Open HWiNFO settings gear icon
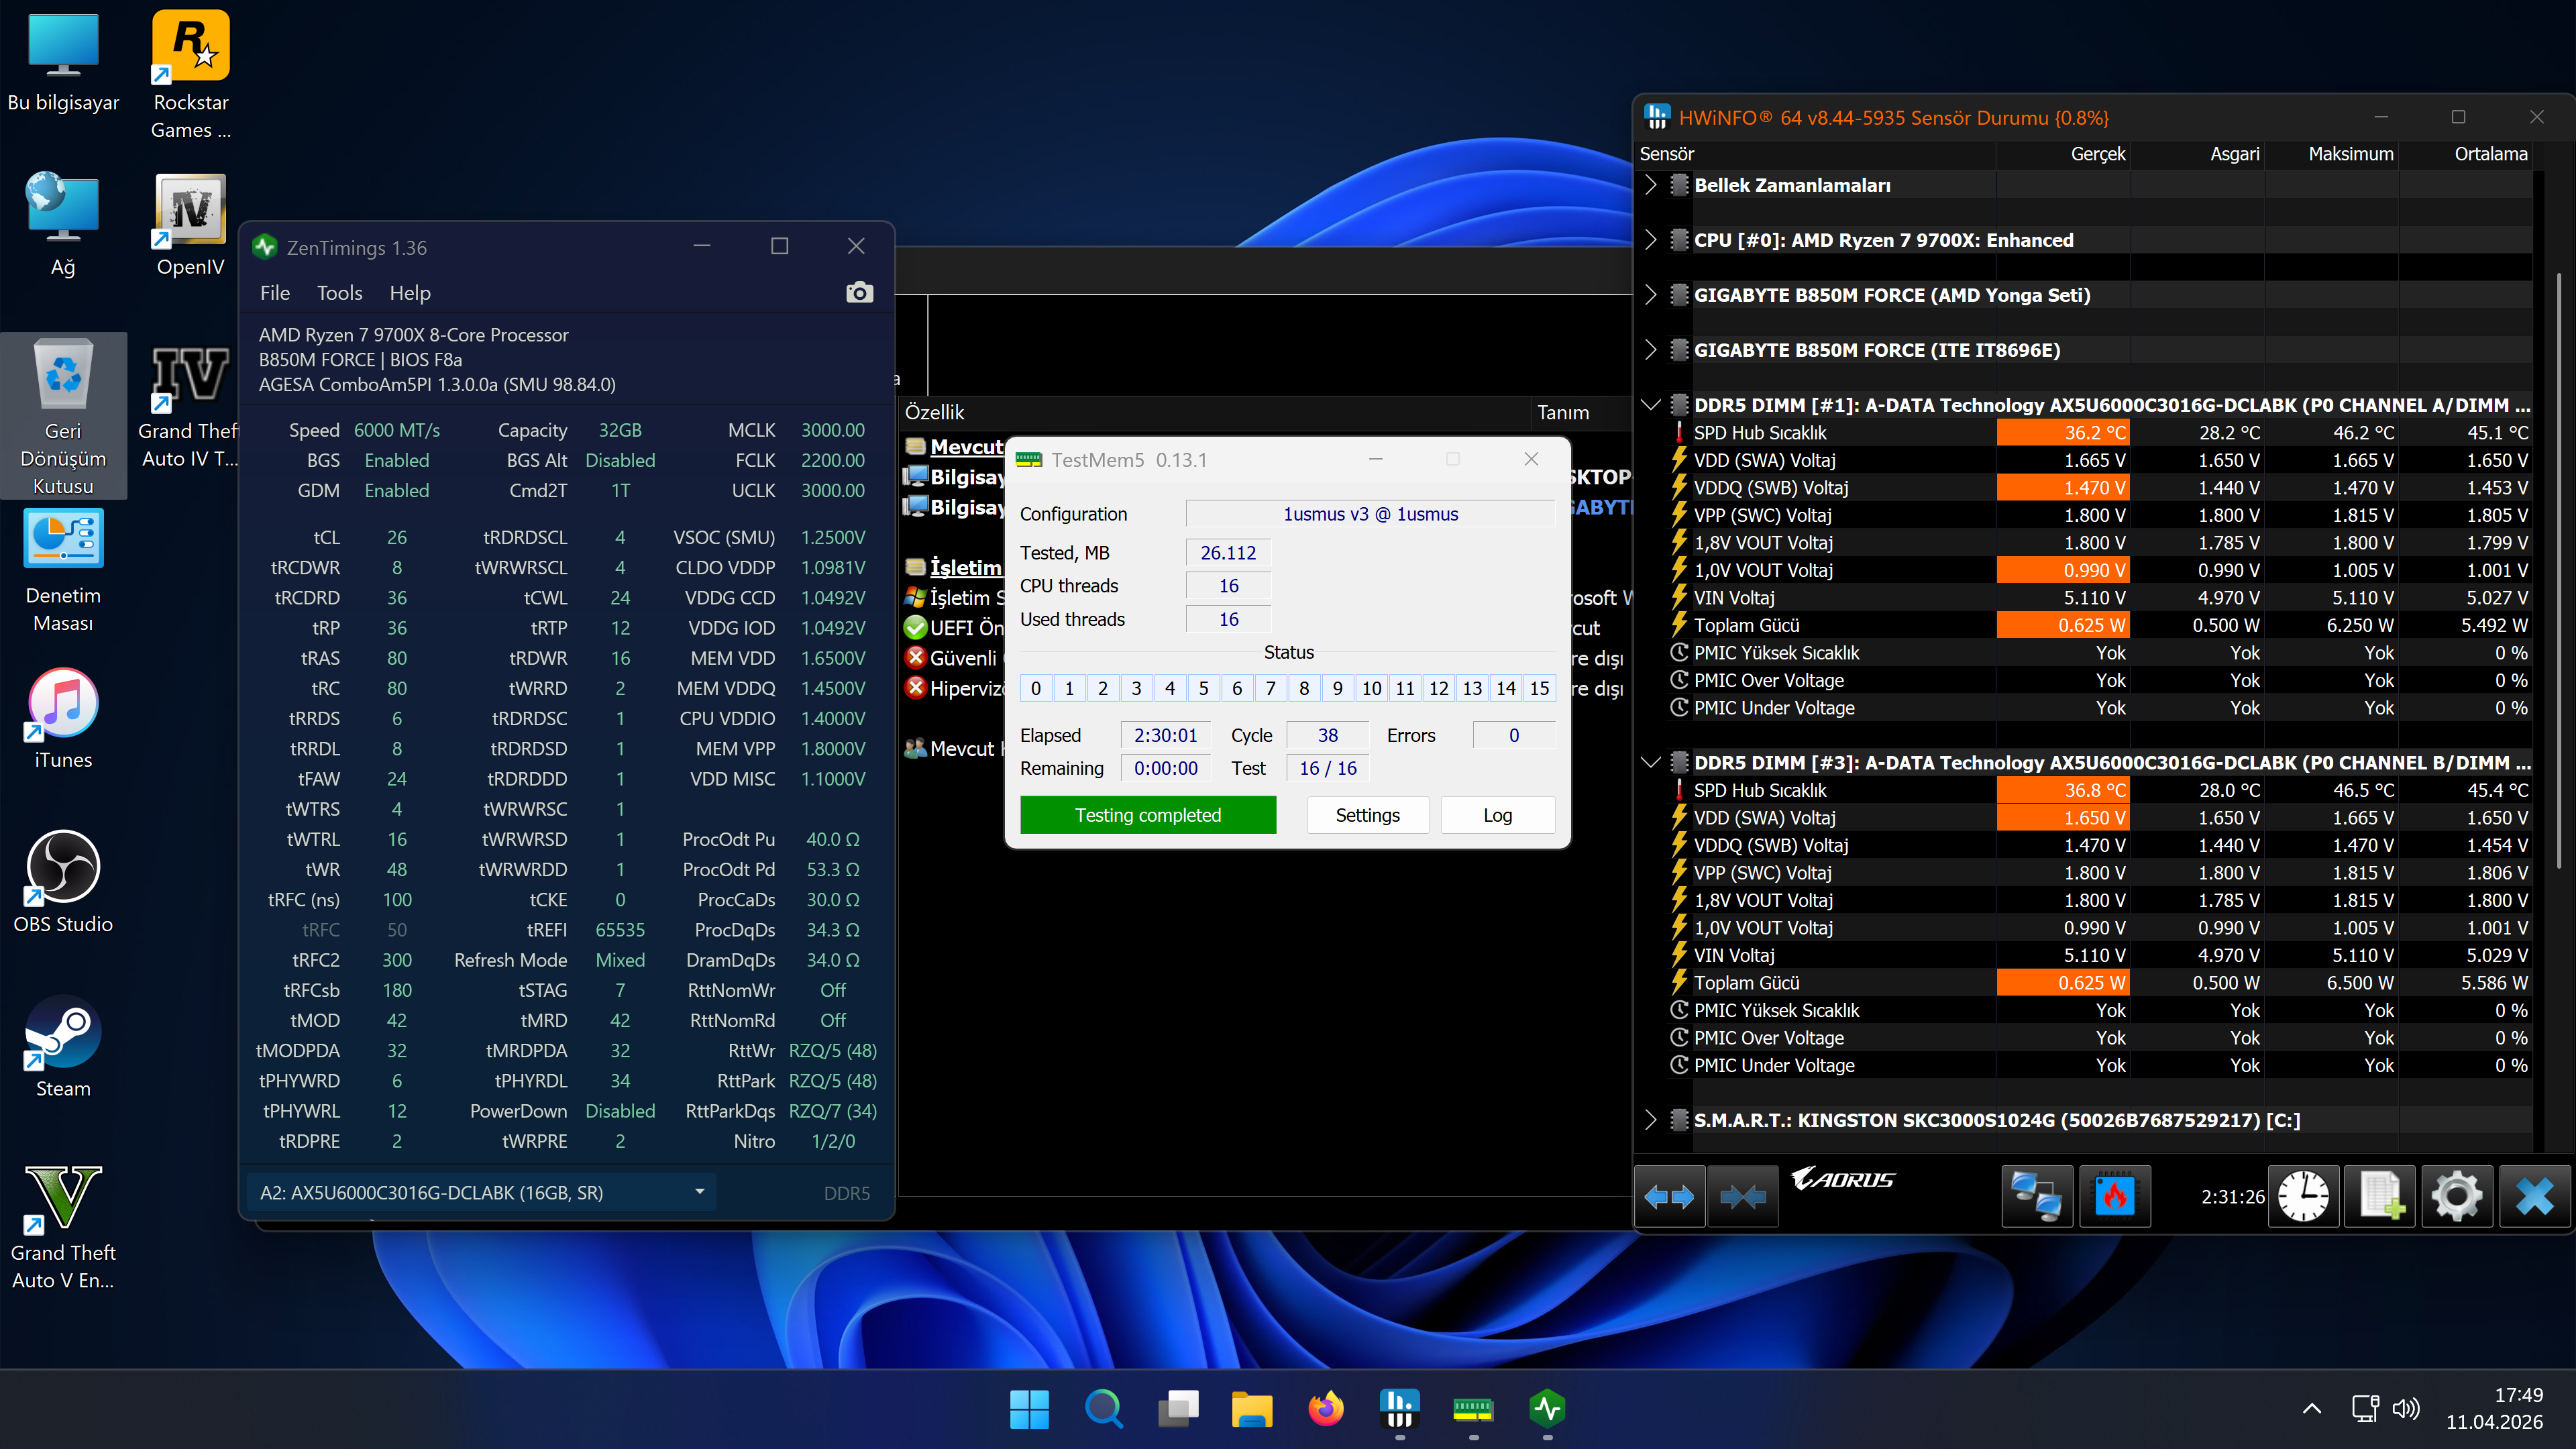 click(2457, 1196)
